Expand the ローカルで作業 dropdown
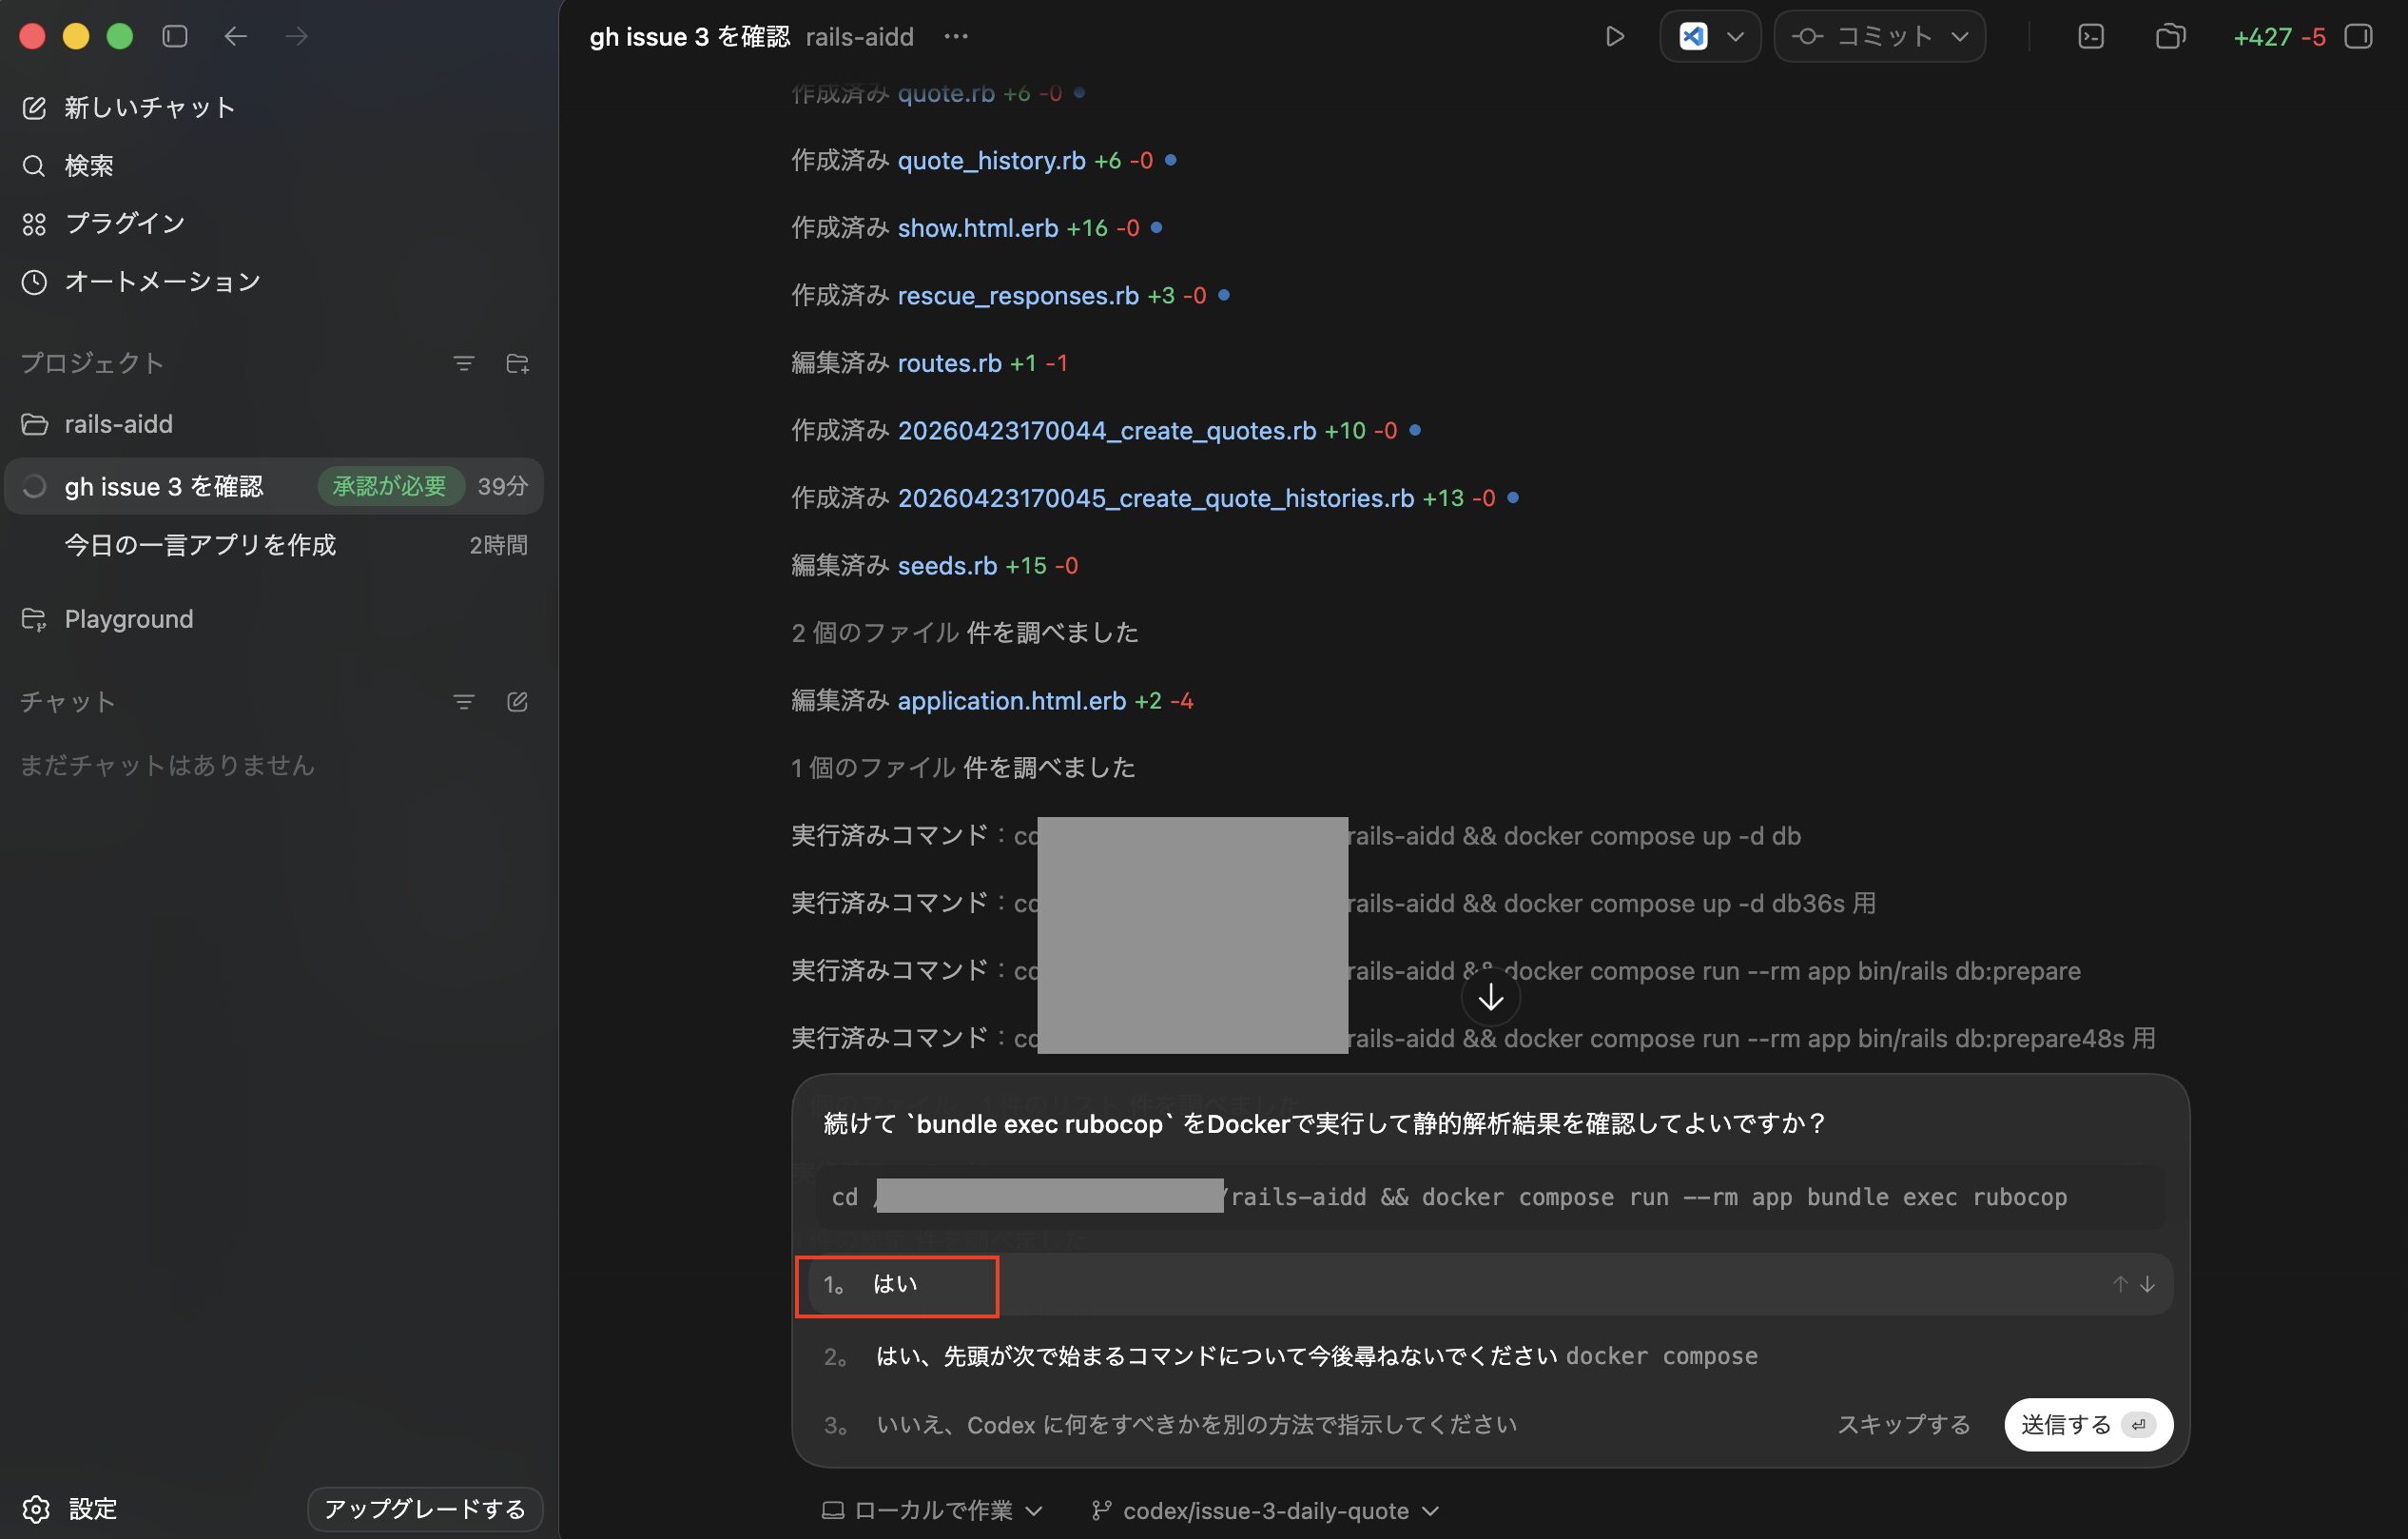 tap(932, 1510)
